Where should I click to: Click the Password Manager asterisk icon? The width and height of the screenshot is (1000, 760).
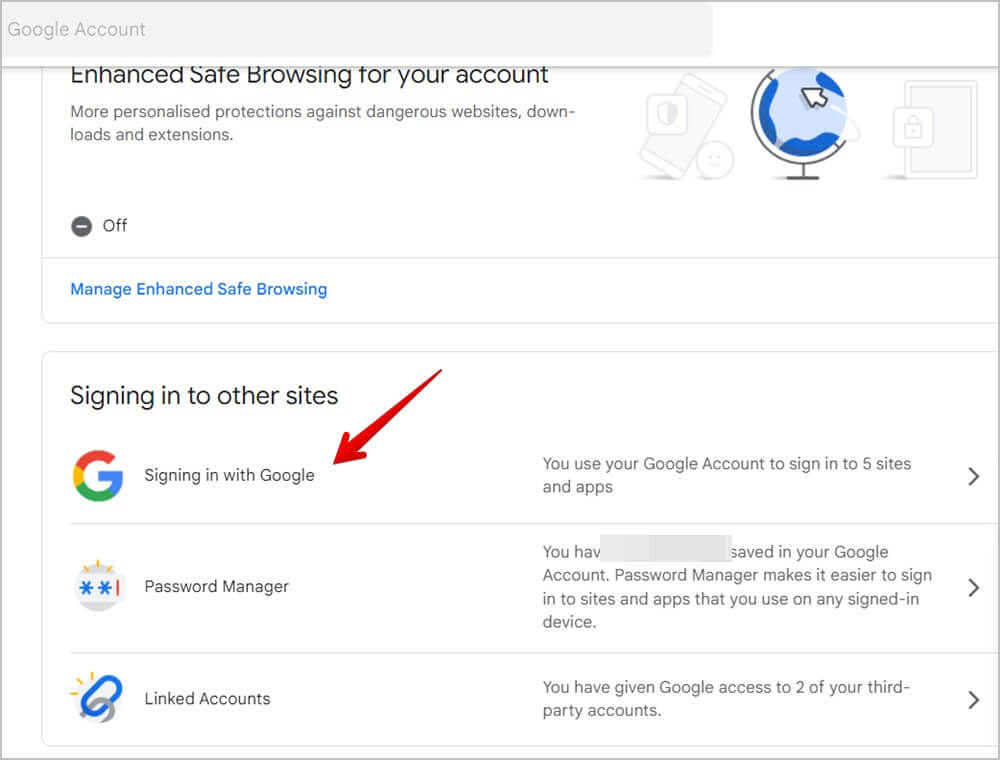pos(97,587)
